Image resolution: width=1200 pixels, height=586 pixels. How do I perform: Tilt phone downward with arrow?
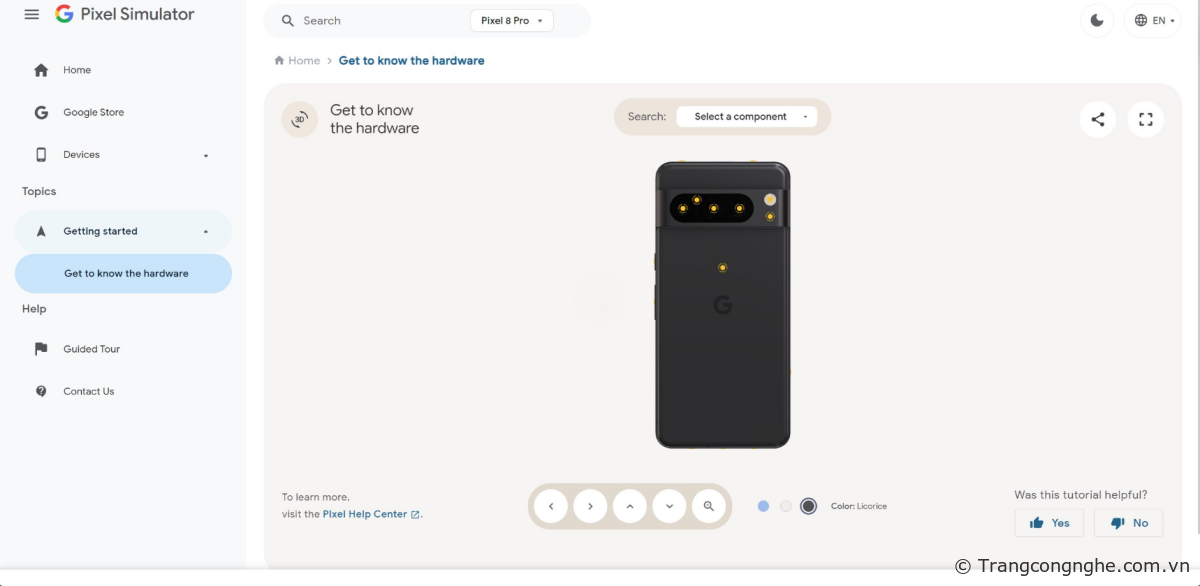pyautogui.click(x=669, y=506)
